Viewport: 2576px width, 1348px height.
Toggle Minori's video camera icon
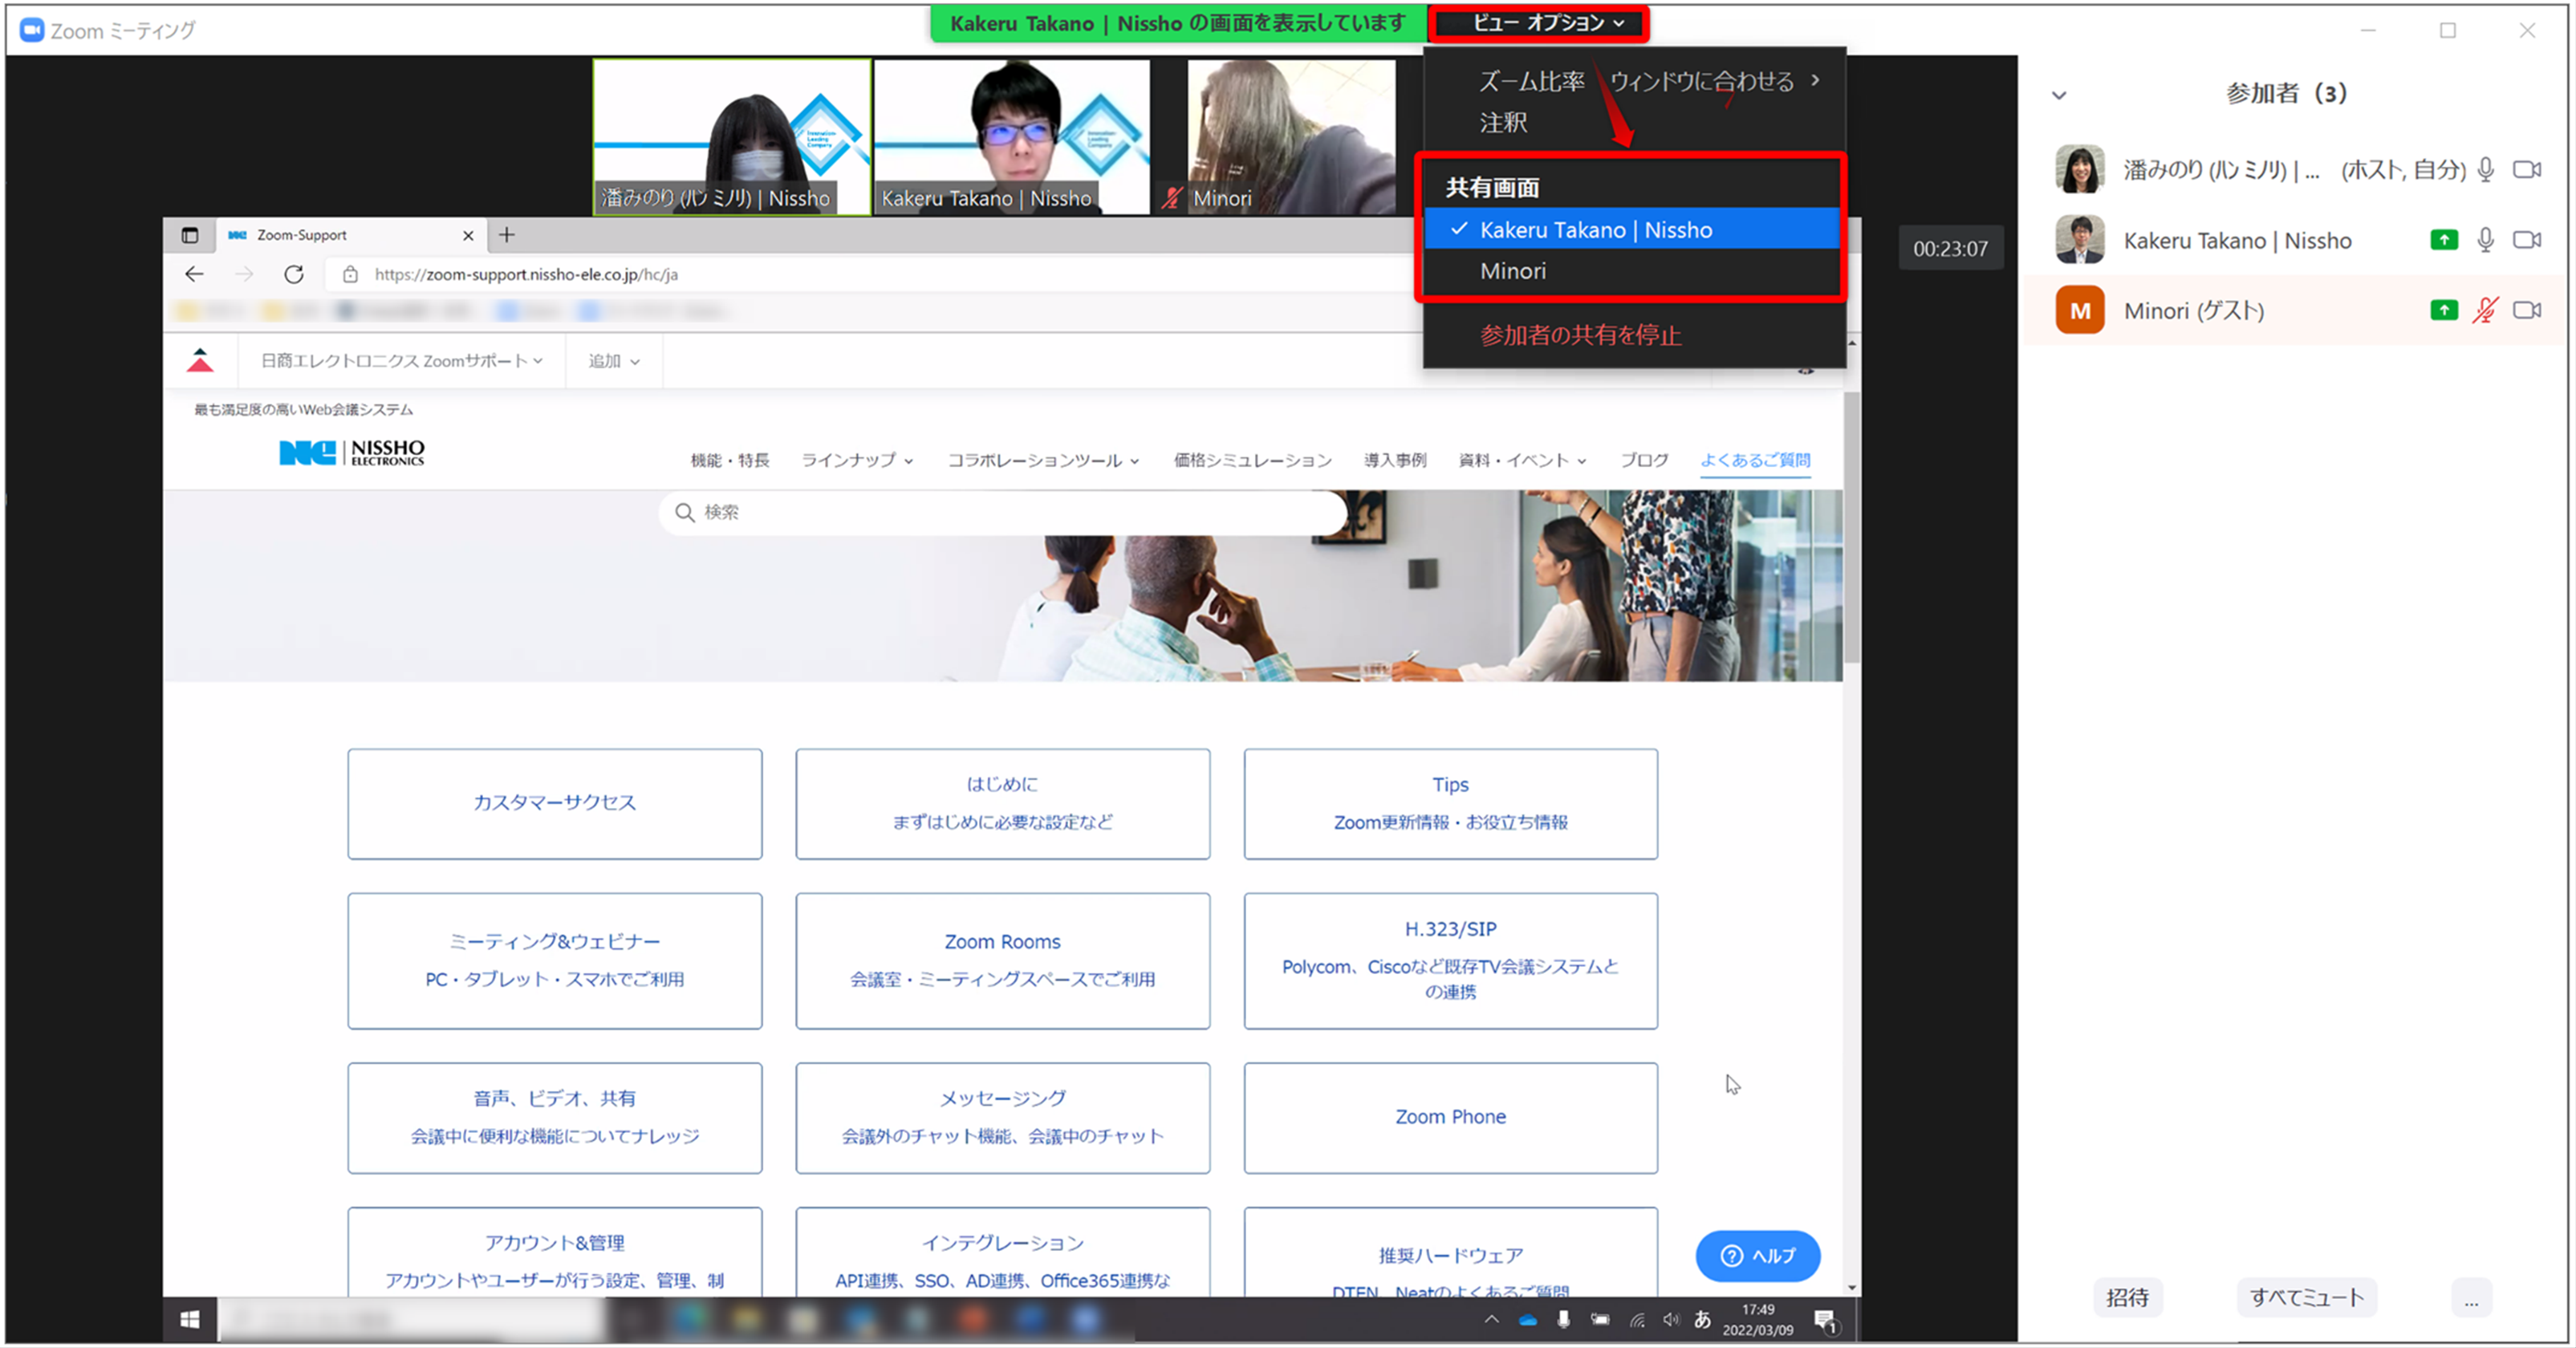coord(2527,311)
